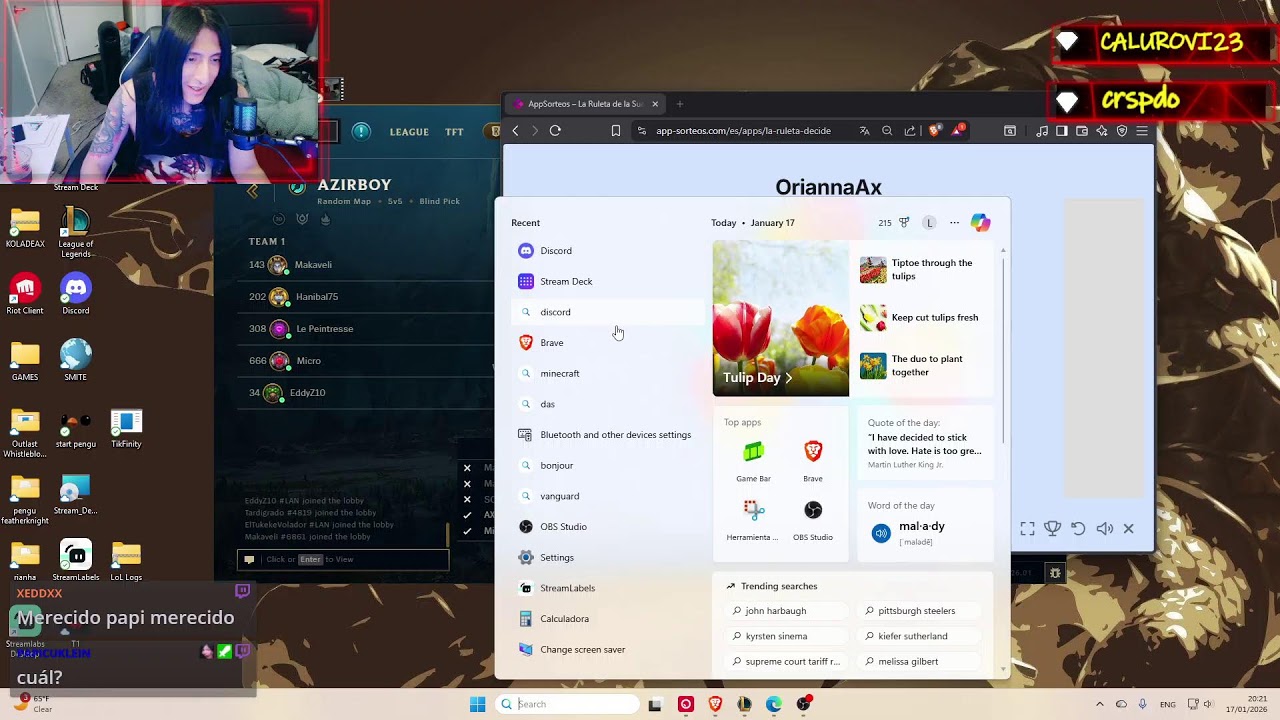Open Keep cut tulips fresh article
Image resolution: width=1280 pixels, height=720 pixels.
click(x=926, y=318)
